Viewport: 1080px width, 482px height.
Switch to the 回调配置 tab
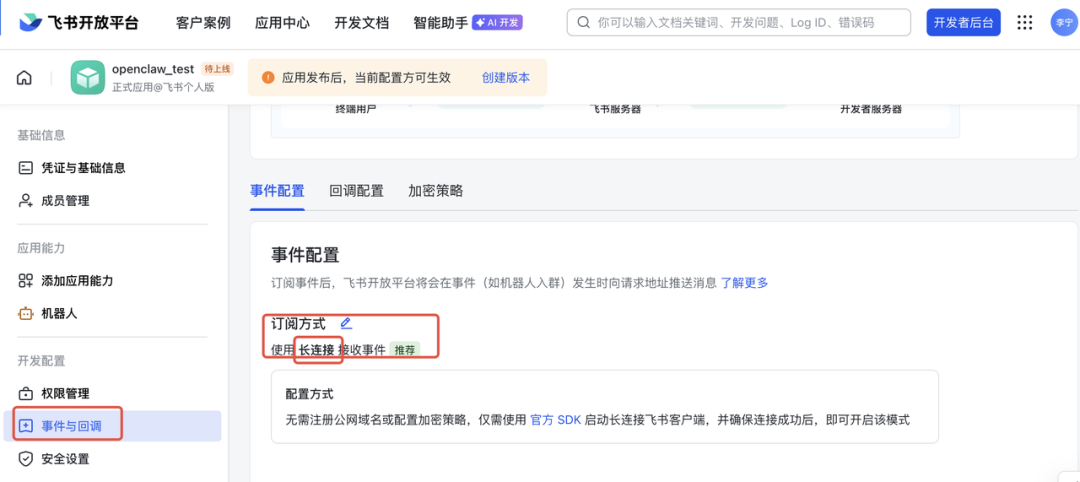tap(356, 191)
